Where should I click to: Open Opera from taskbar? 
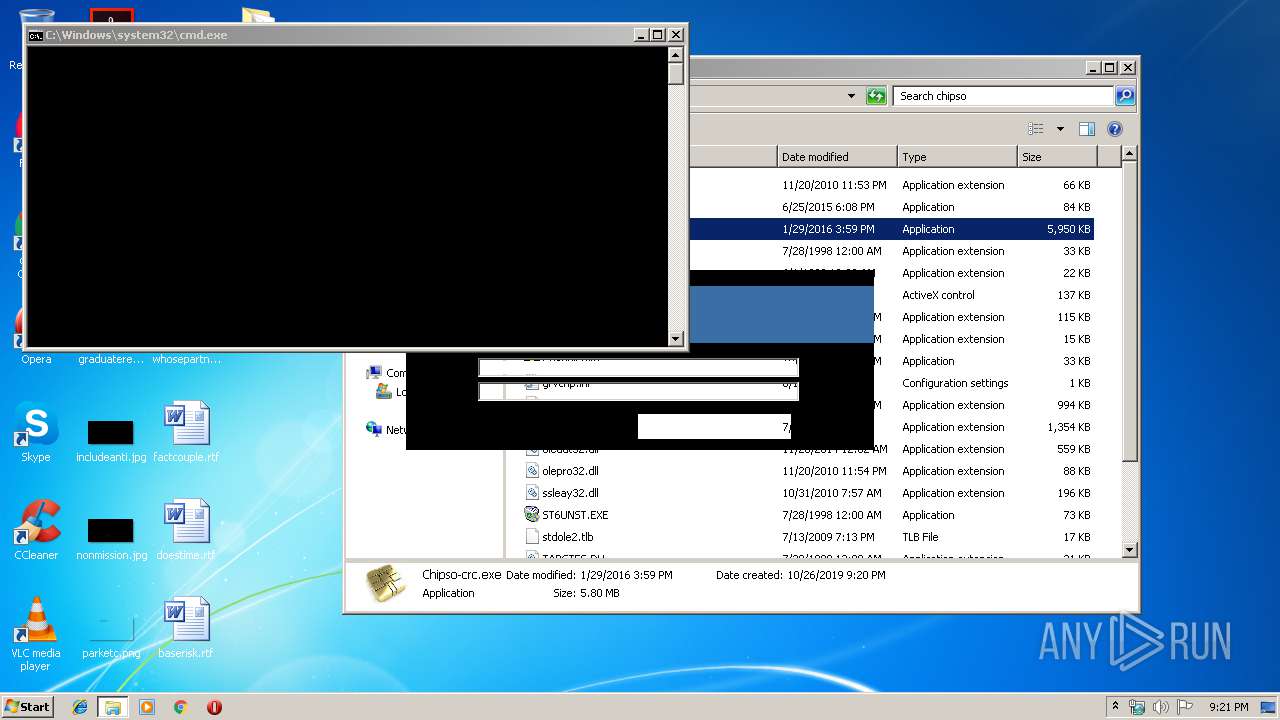(214, 707)
